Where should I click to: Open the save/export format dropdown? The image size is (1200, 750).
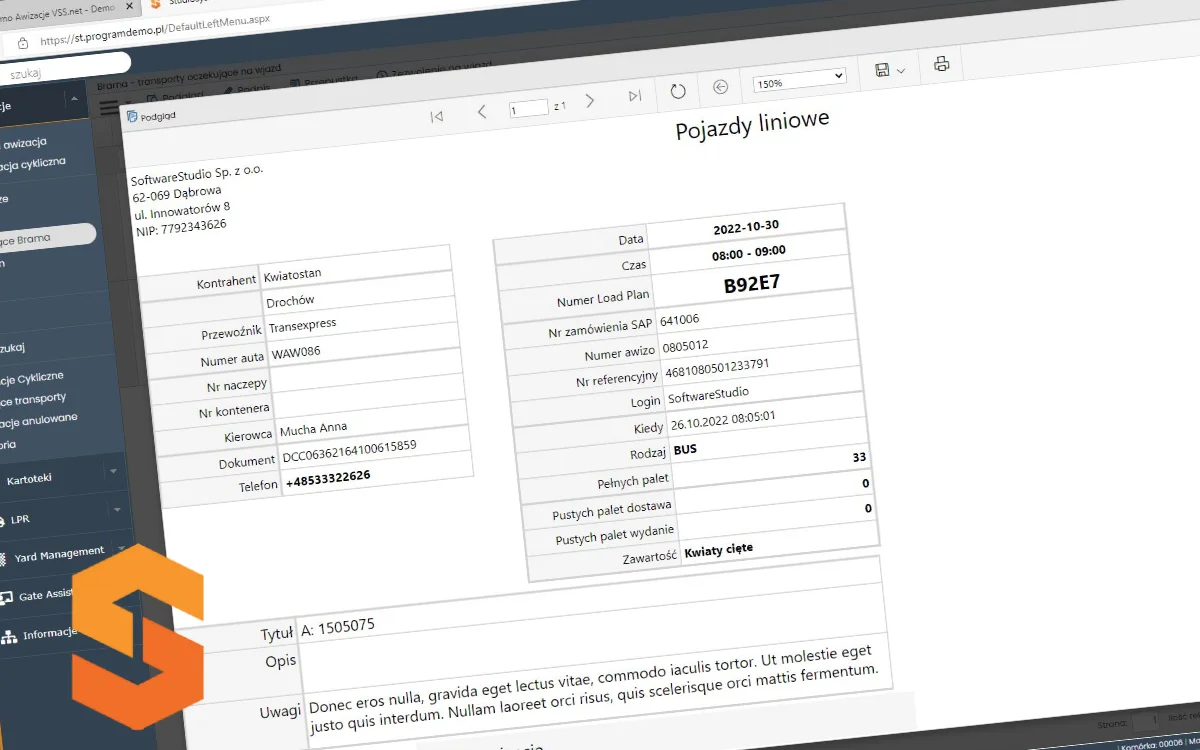click(890, 70)
